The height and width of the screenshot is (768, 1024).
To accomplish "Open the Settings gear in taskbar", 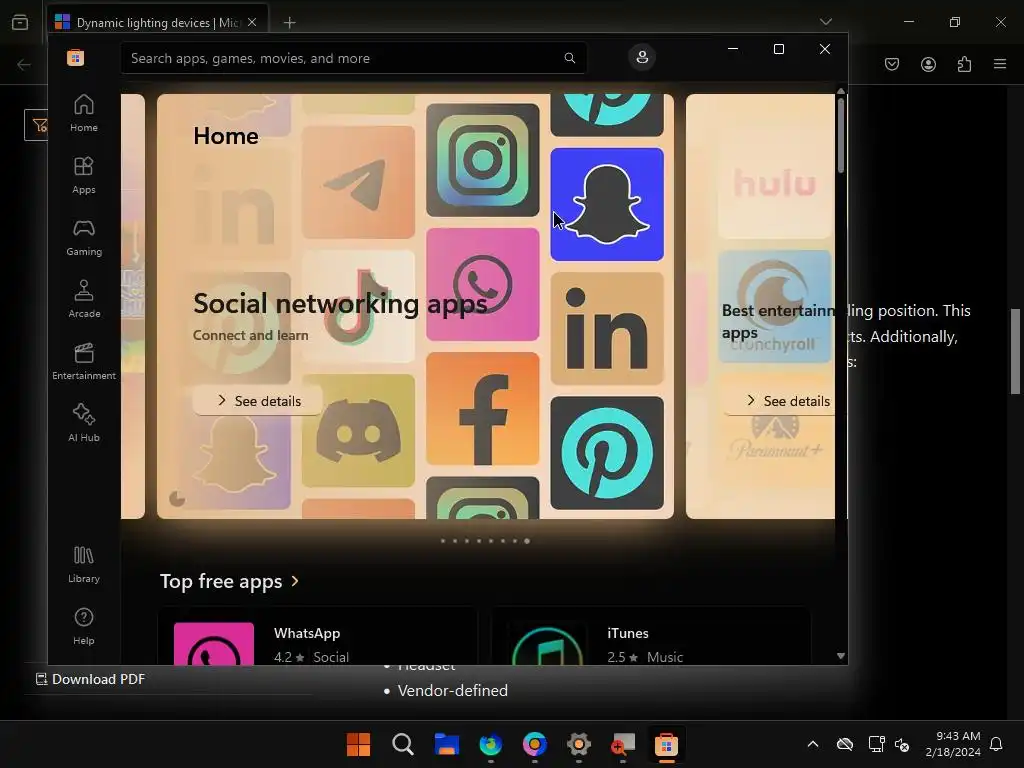I will [x=579, y=744].
